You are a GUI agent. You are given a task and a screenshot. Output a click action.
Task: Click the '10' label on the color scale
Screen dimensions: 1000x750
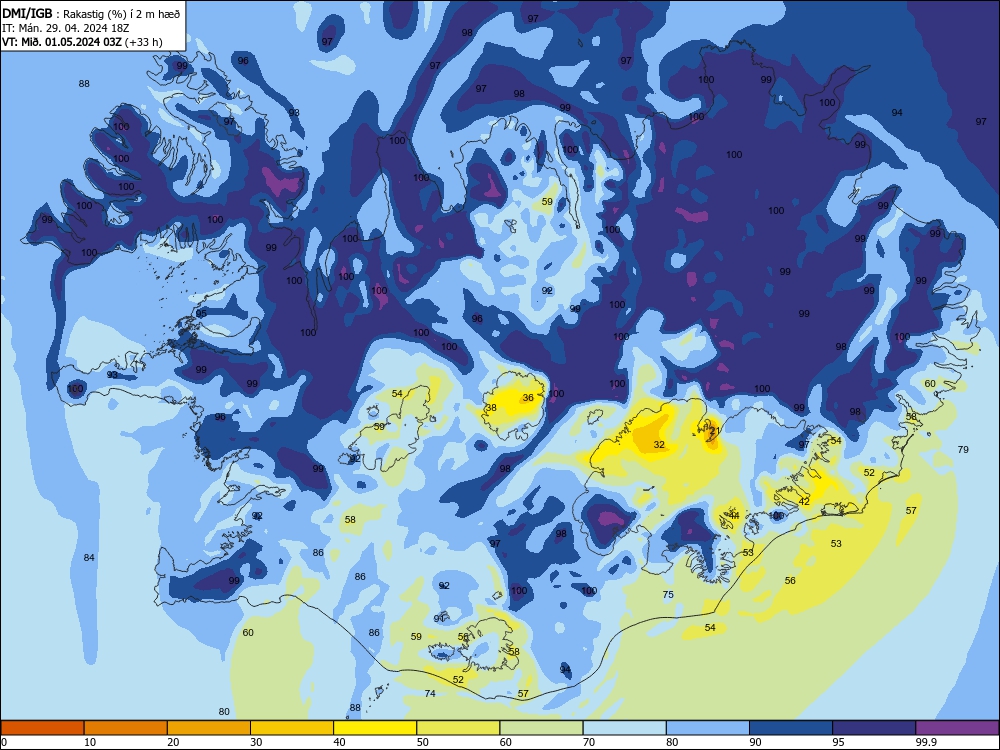coord(90,742)
